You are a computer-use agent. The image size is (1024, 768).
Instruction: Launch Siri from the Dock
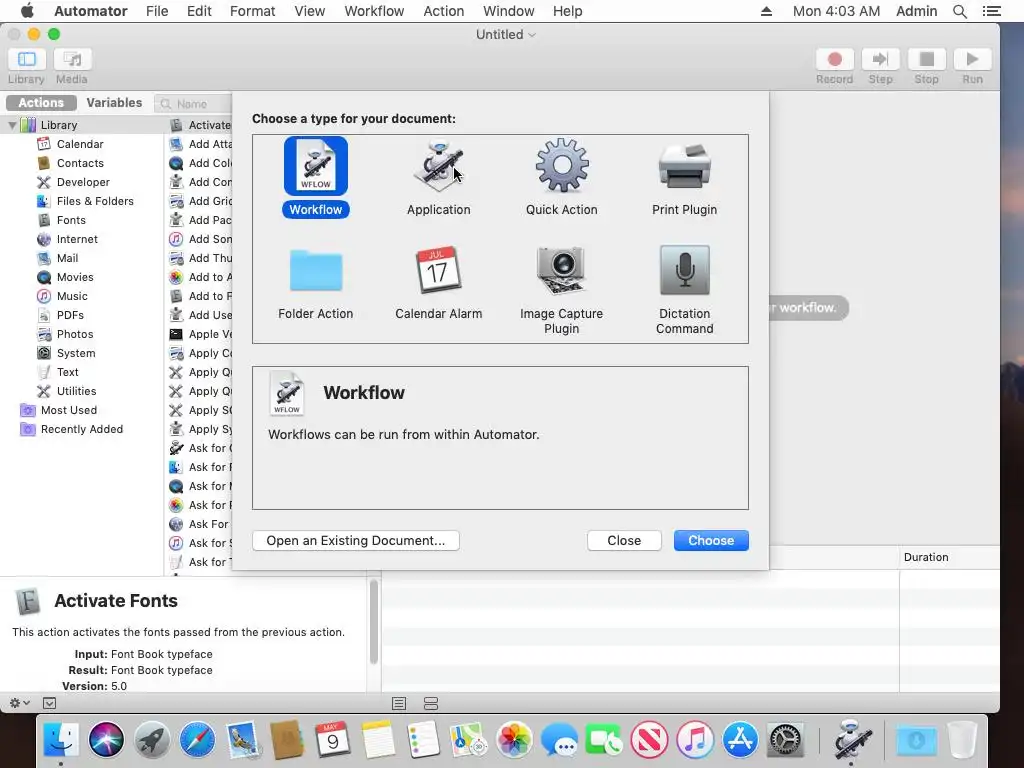click(x=106, y=740)
